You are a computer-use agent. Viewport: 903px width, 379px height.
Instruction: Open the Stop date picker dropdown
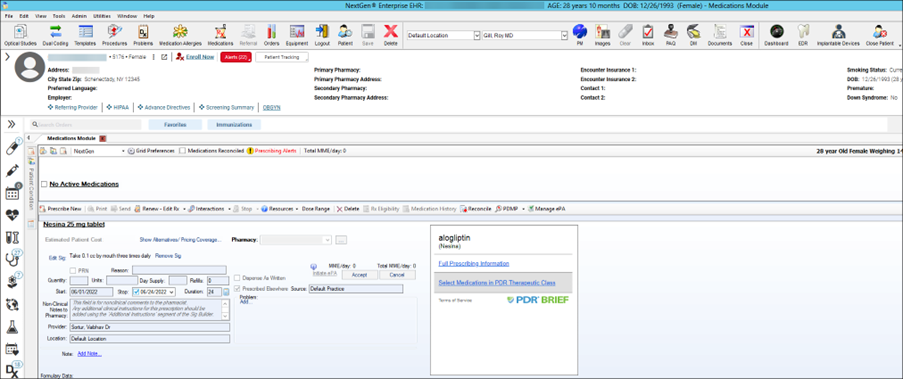[172, 291]
